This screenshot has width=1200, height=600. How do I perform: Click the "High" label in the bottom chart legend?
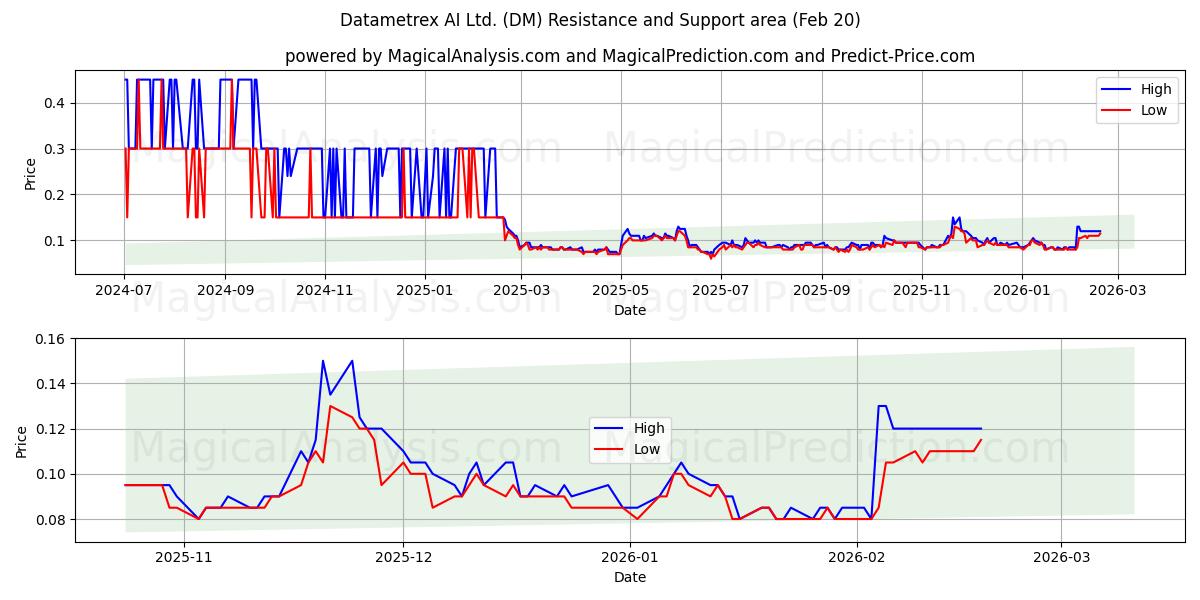(649, 428)
